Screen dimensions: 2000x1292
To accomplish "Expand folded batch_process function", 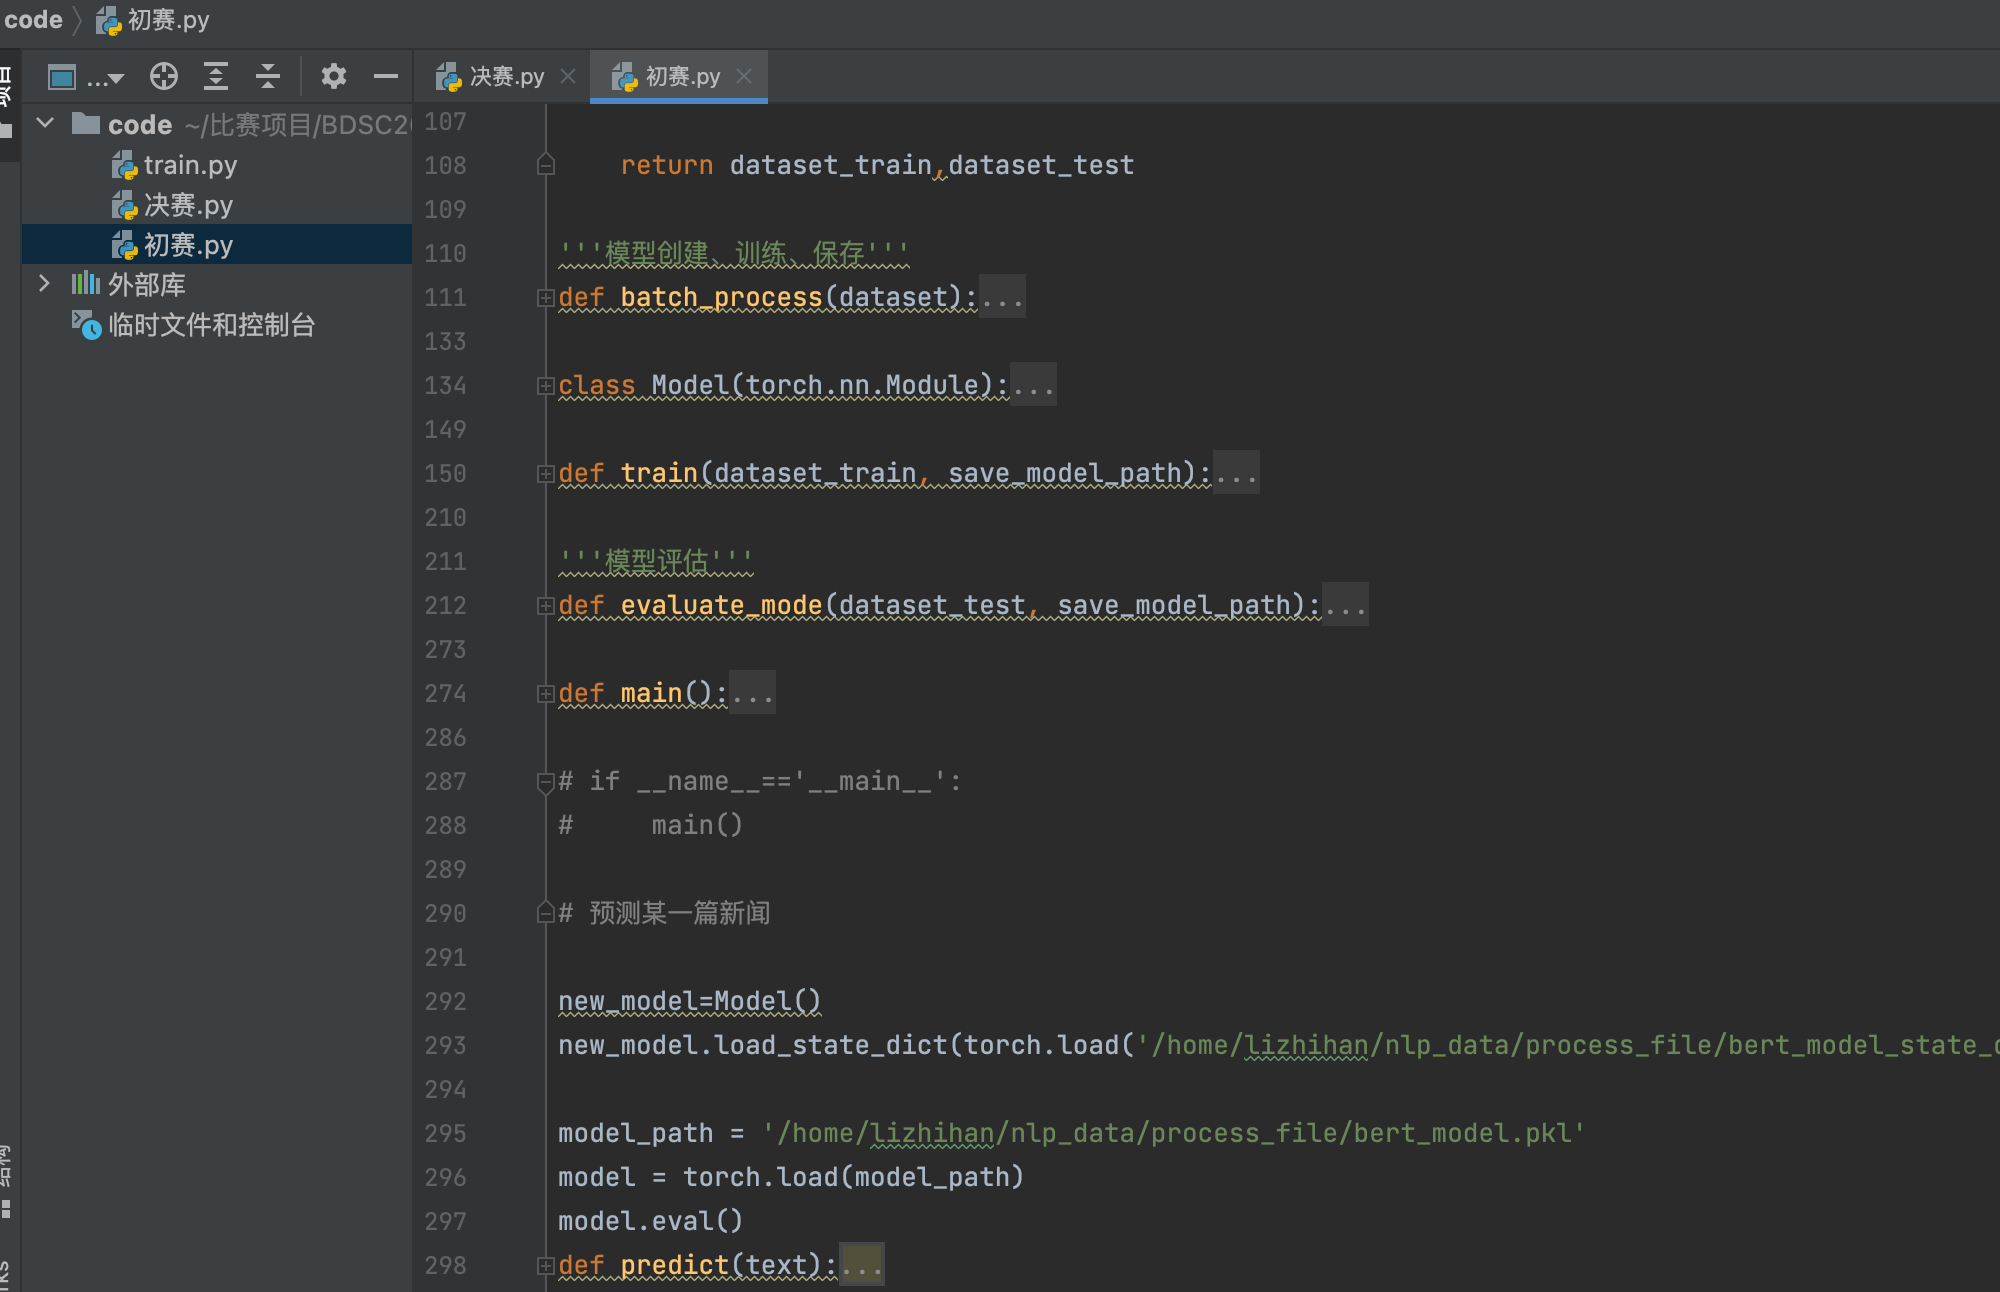I will pyautogui.click(x=546, y=298).
